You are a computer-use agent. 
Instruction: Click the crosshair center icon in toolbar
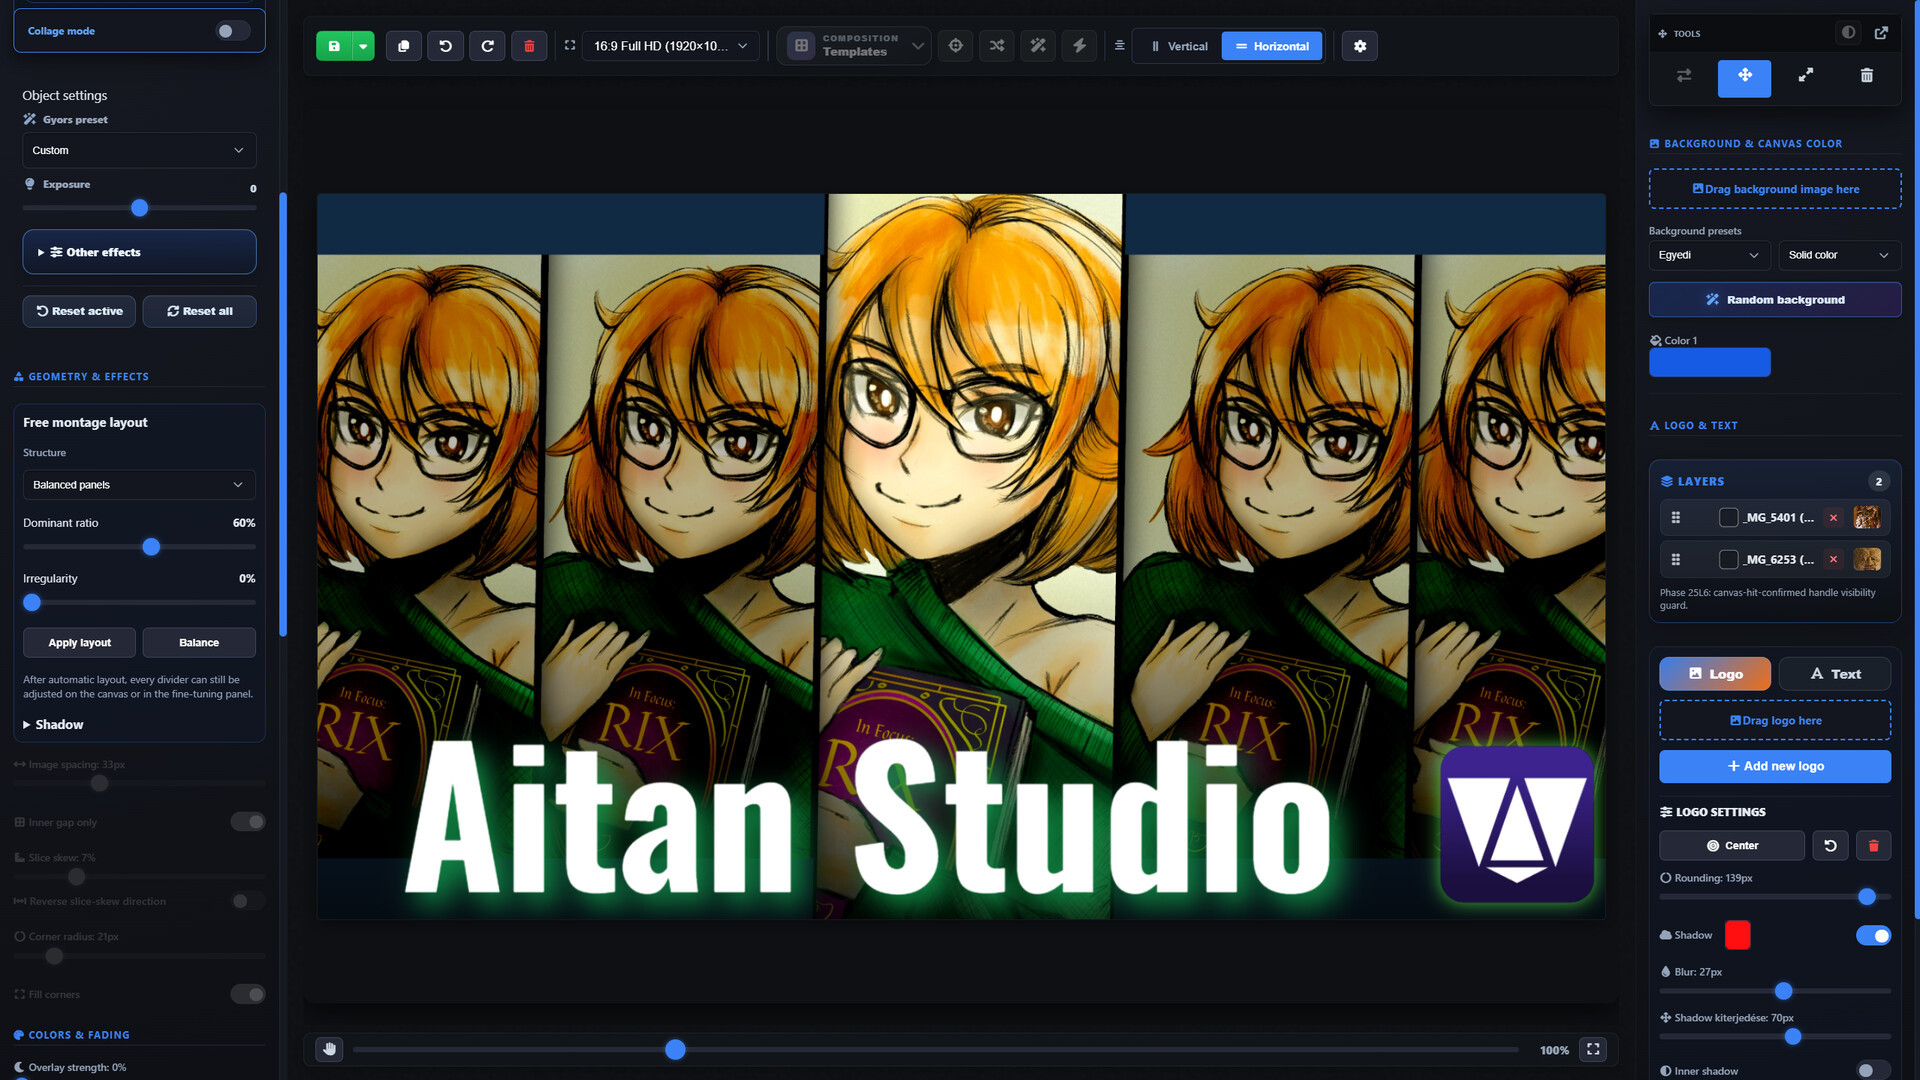point(956,46)
